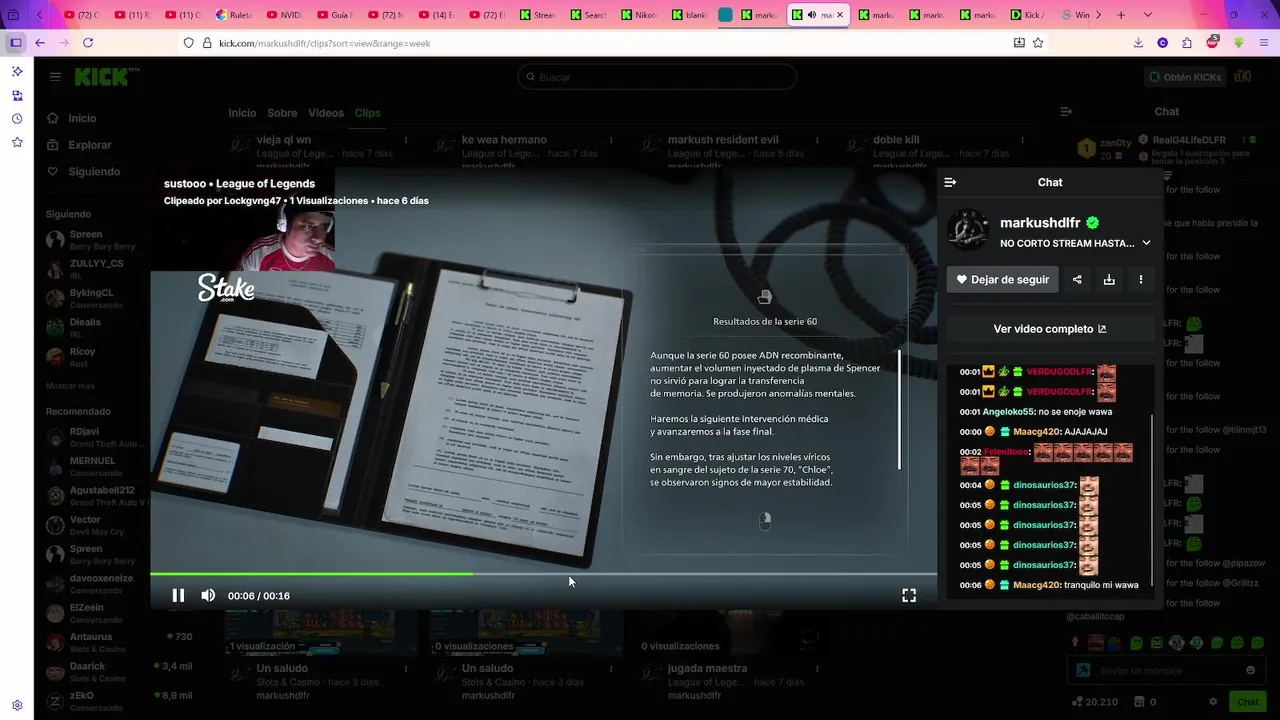Open Firefox sidebar history clock icon
This screenshot has width=1280, height=720.
tap(17, 119)
